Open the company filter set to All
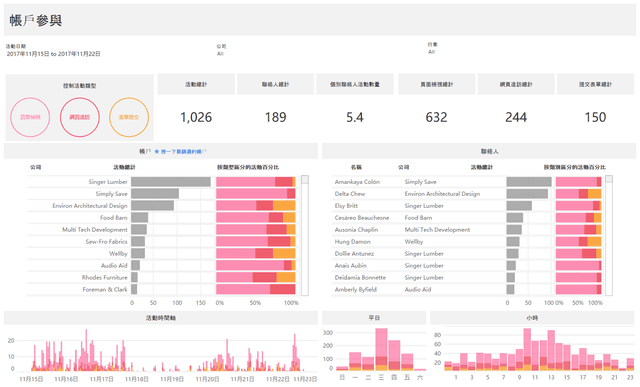The height and width of the screenshot is (387, 640). tap(220, 53)
